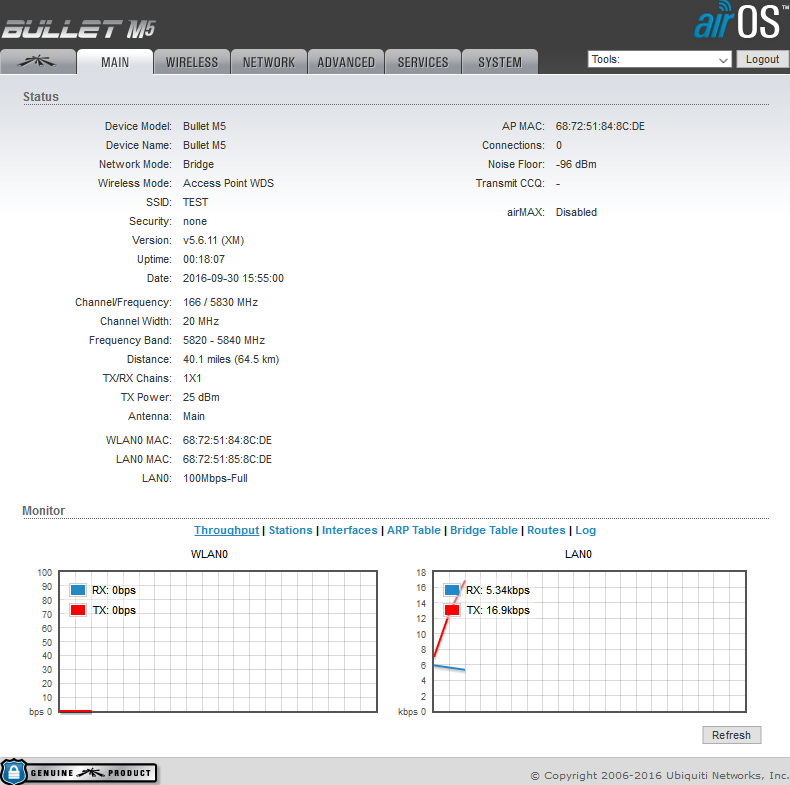Screen dimensions: 790x785
Task: Click the airOS logo
Action: point(741,21)
